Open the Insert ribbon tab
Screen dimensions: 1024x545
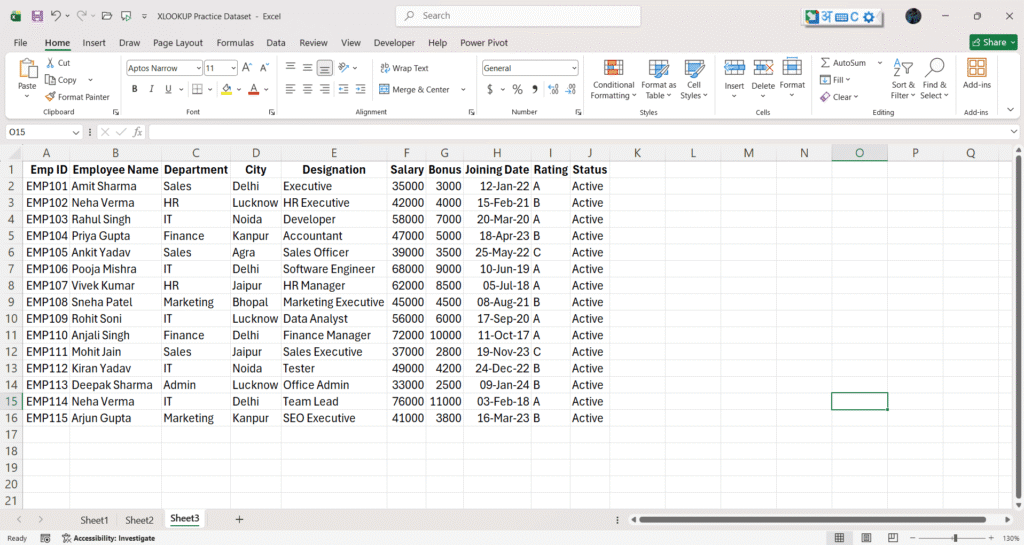coord(94,42)
